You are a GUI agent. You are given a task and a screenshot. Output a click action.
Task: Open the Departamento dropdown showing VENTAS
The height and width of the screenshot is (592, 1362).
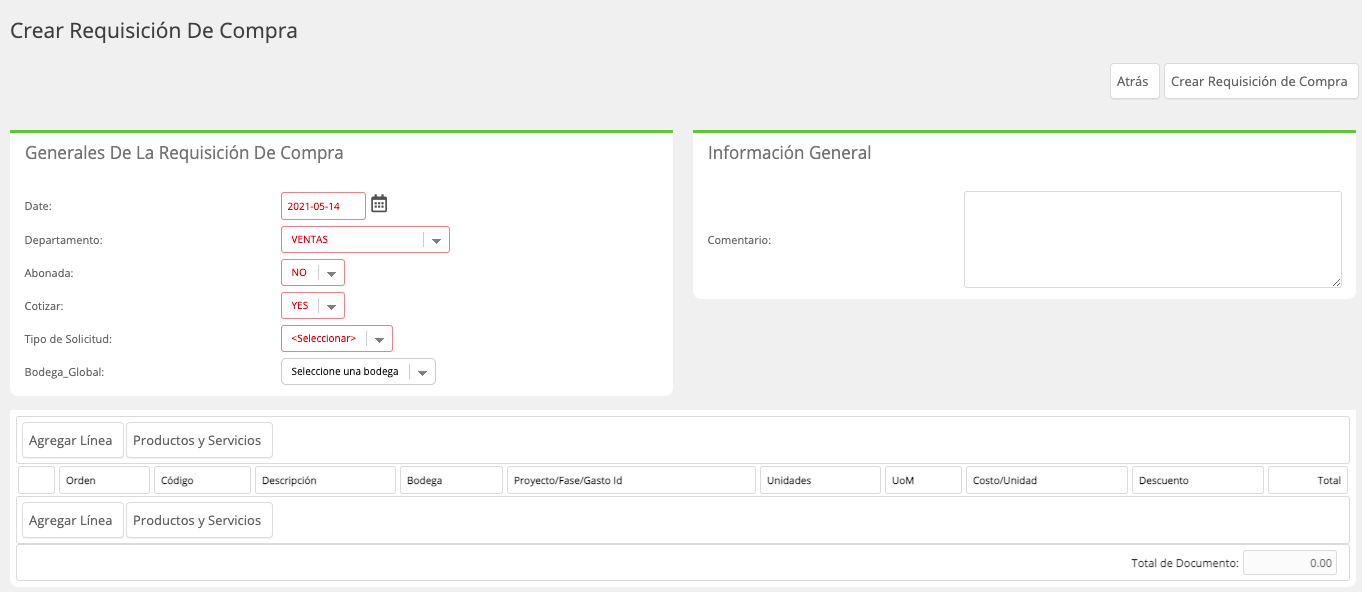click(365, 240)
